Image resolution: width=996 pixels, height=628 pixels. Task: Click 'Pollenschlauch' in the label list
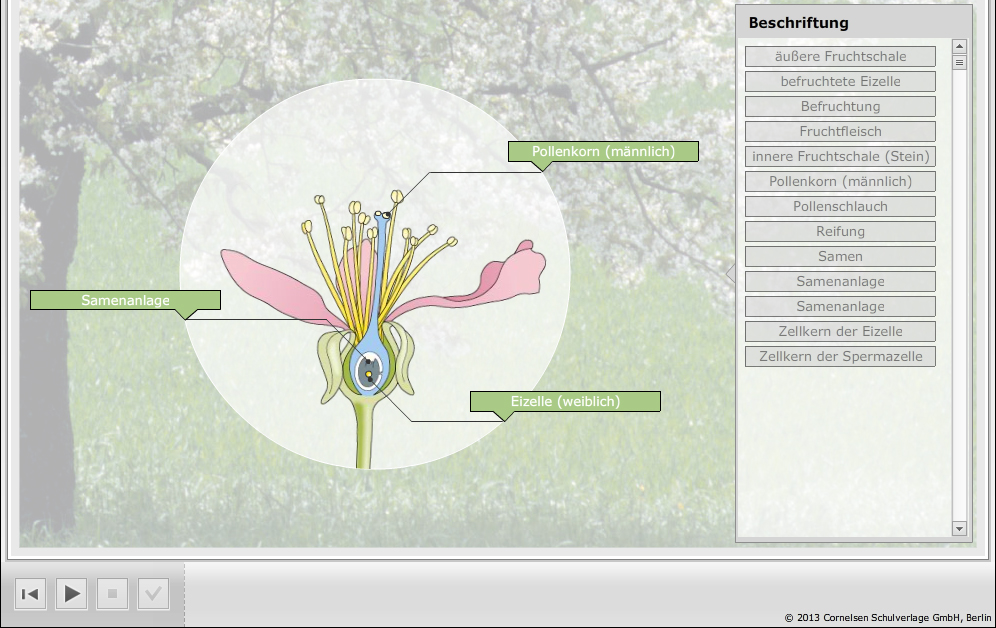click(x=840, y=206)
